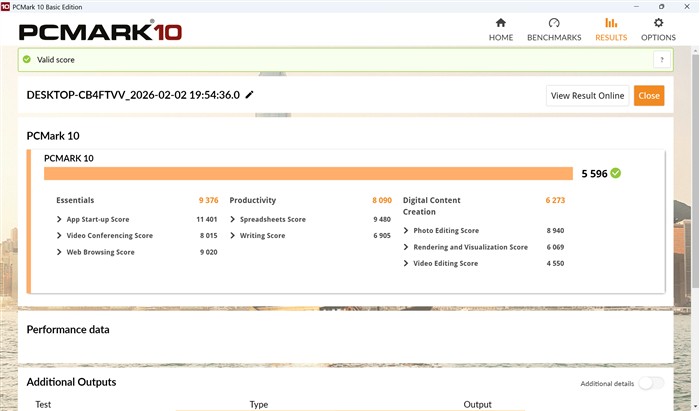
Task: Open the Home icon in navigation
Action: tap(501, 23)
